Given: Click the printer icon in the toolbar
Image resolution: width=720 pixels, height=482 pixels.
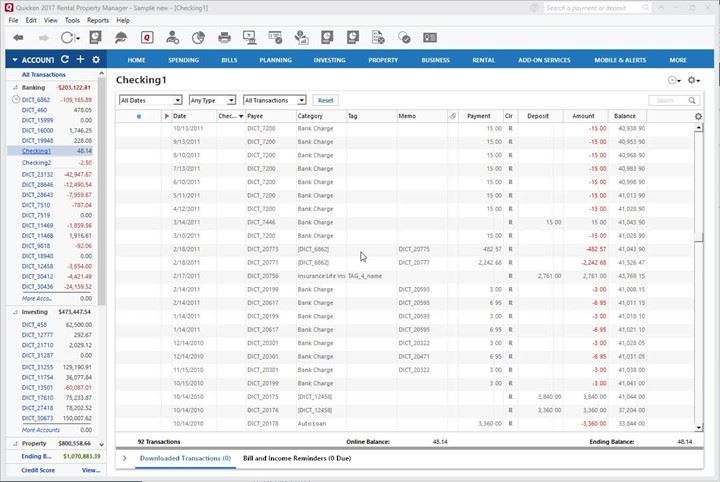Looking at the screenshot, I should (224, 37).
